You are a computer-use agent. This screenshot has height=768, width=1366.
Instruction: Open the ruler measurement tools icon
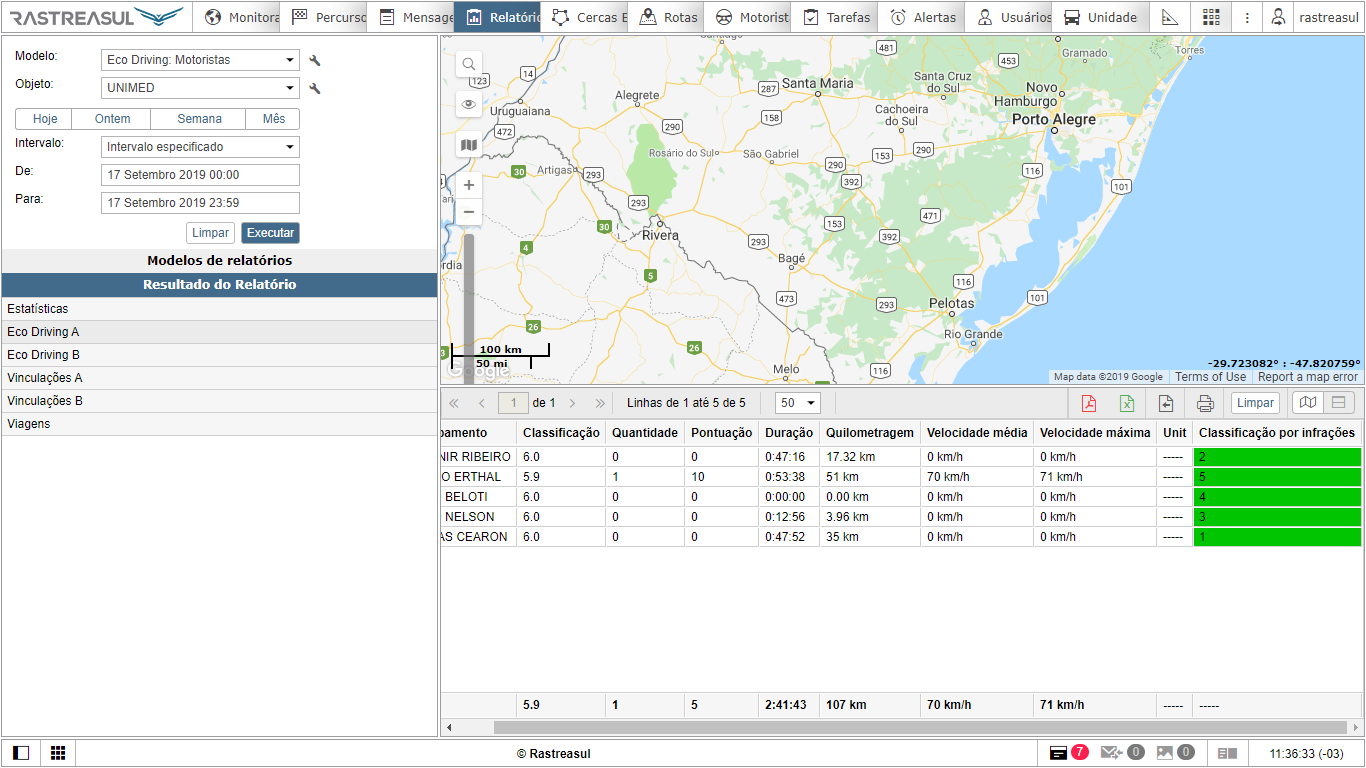1170,17
